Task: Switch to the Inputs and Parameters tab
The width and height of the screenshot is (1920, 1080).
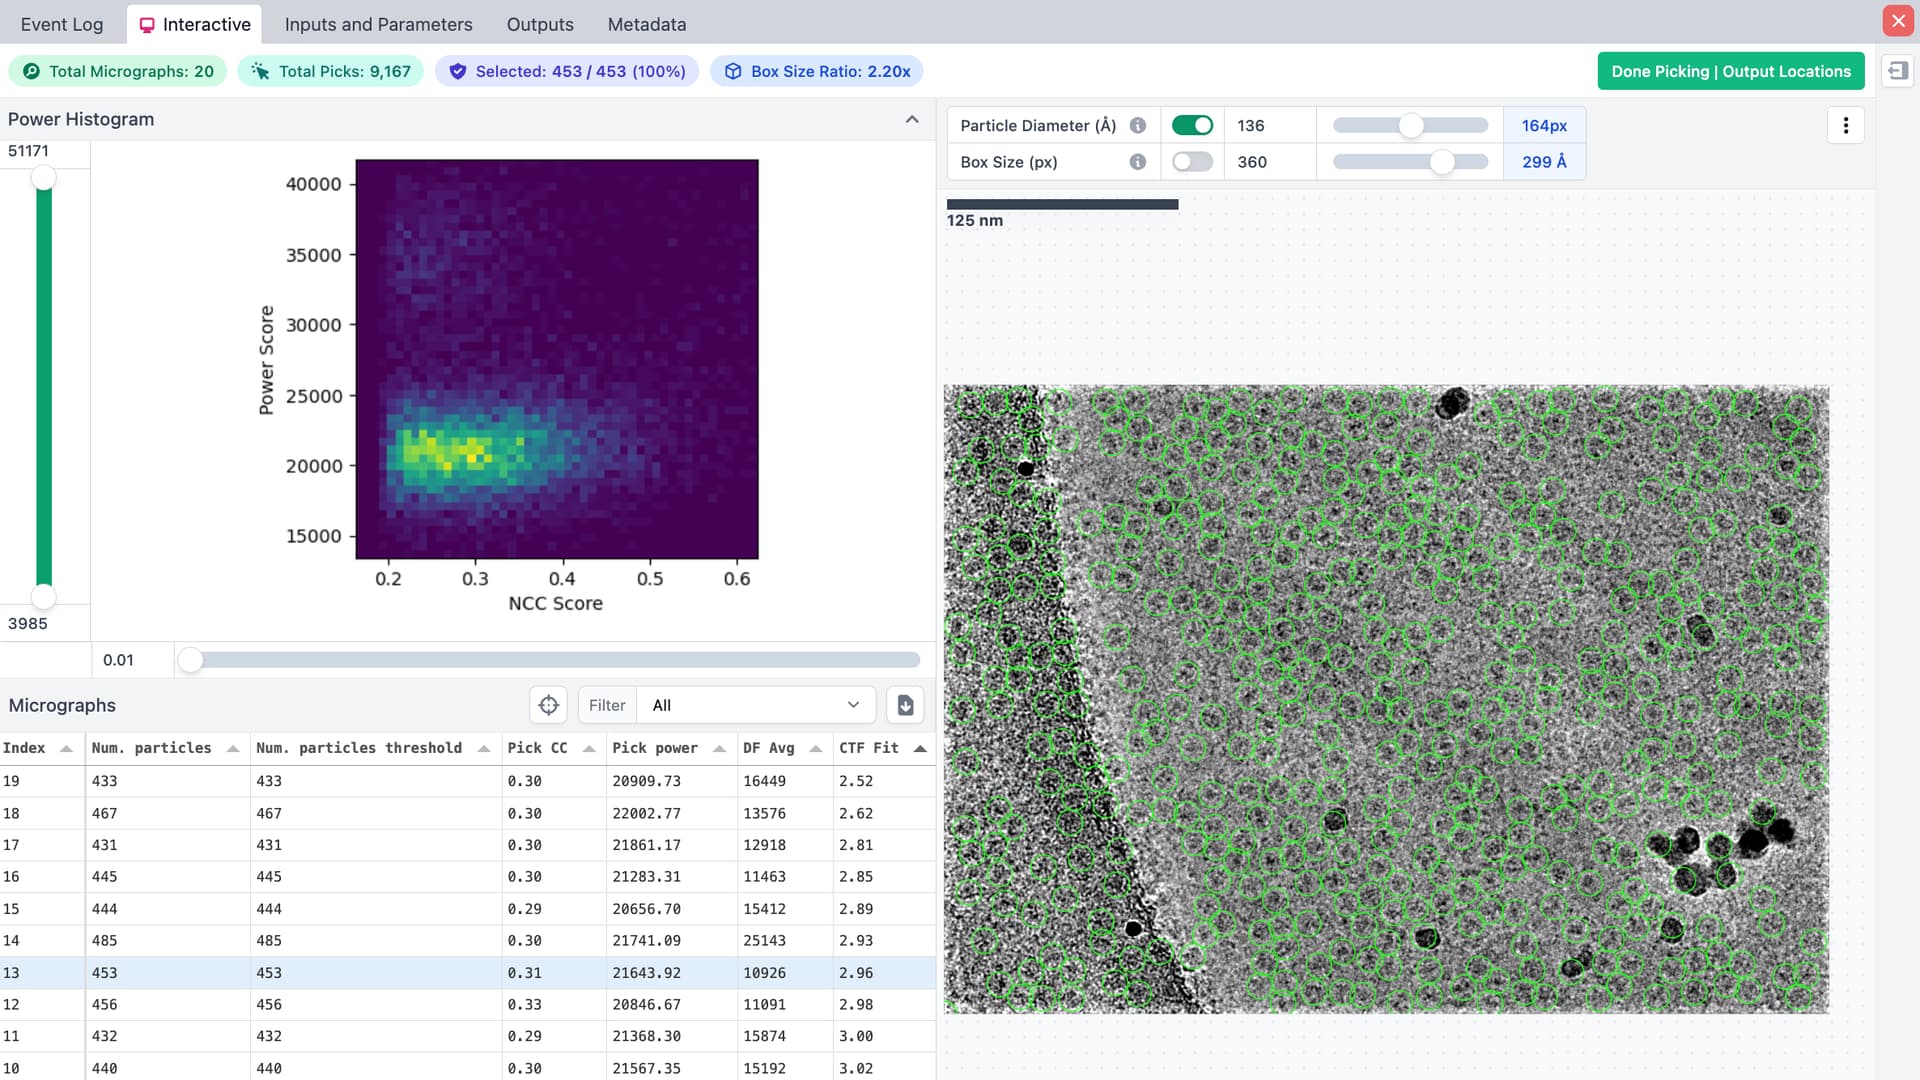Action: coord(378,24)
